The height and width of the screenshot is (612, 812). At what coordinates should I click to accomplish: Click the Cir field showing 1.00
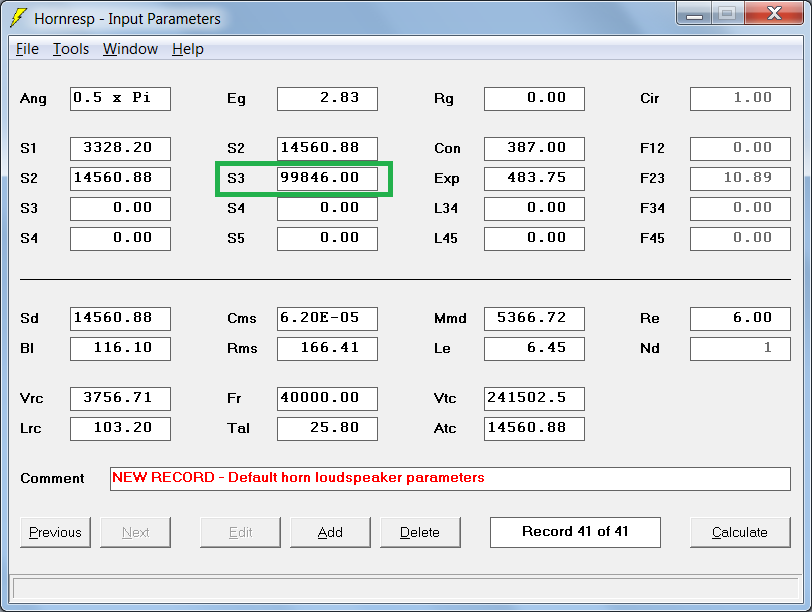click(x=741, y=99)
